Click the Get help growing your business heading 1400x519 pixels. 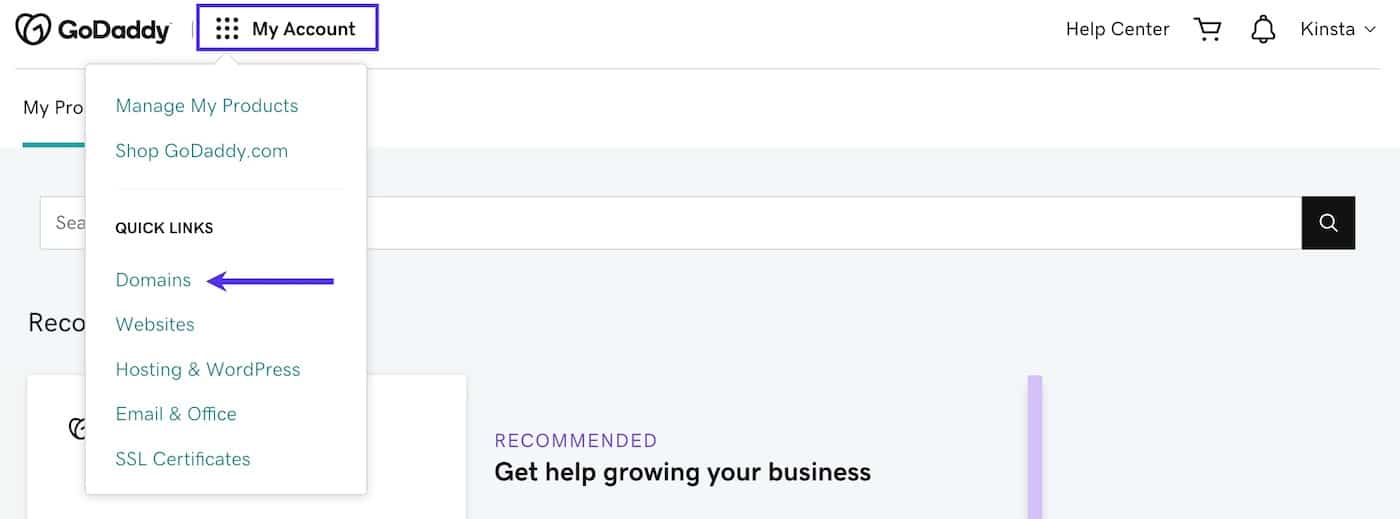tap(682, 472)
